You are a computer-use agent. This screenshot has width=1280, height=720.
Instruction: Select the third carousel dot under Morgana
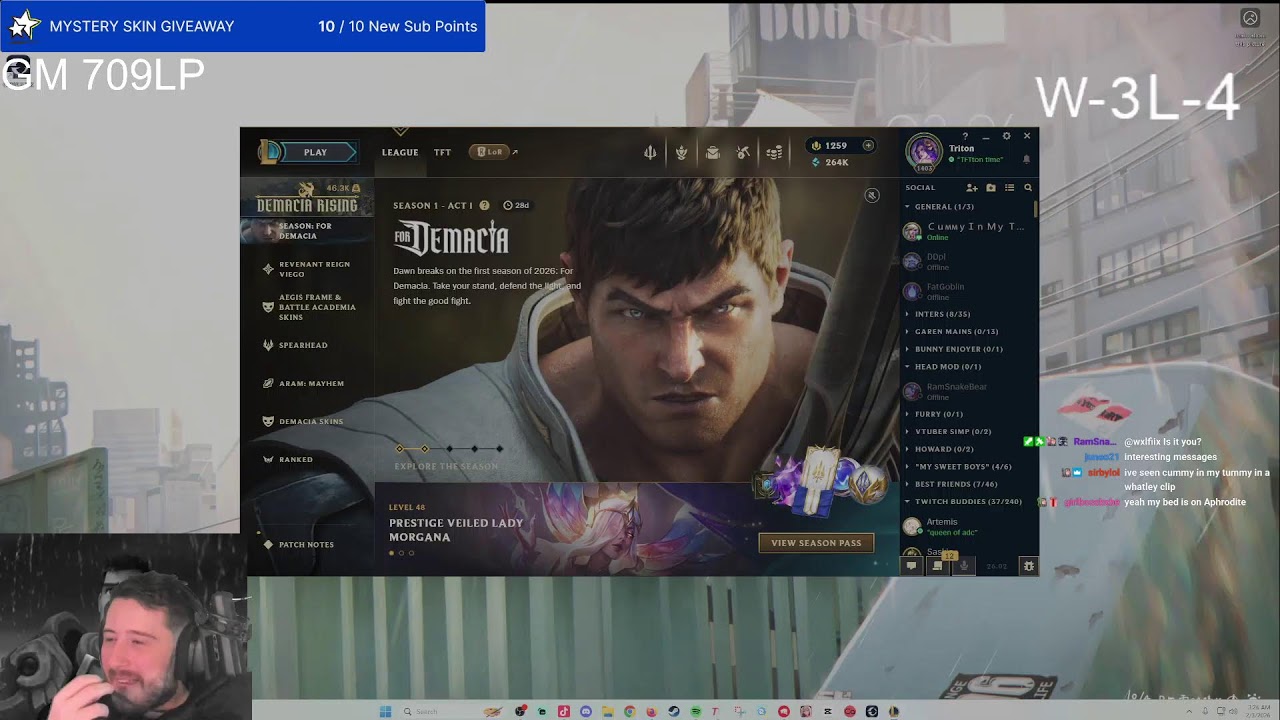click(411, 553)
